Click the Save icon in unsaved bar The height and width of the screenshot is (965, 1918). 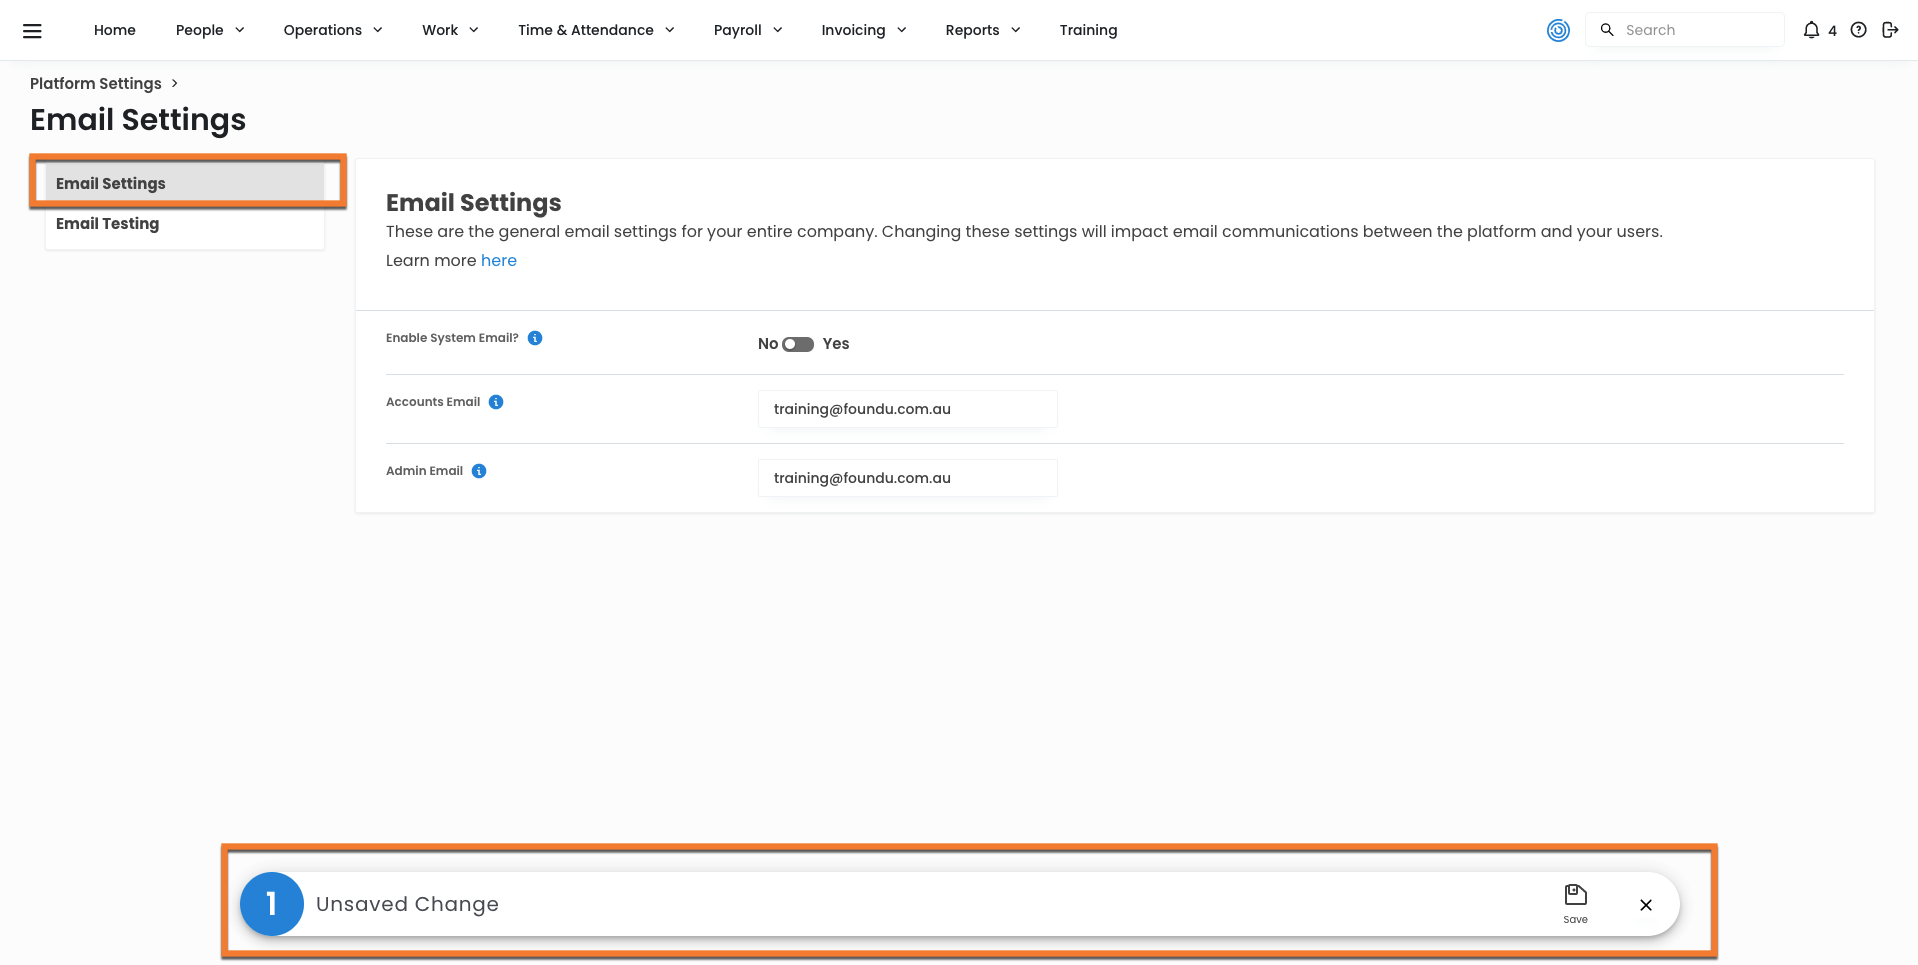[x=1575, y=902]
